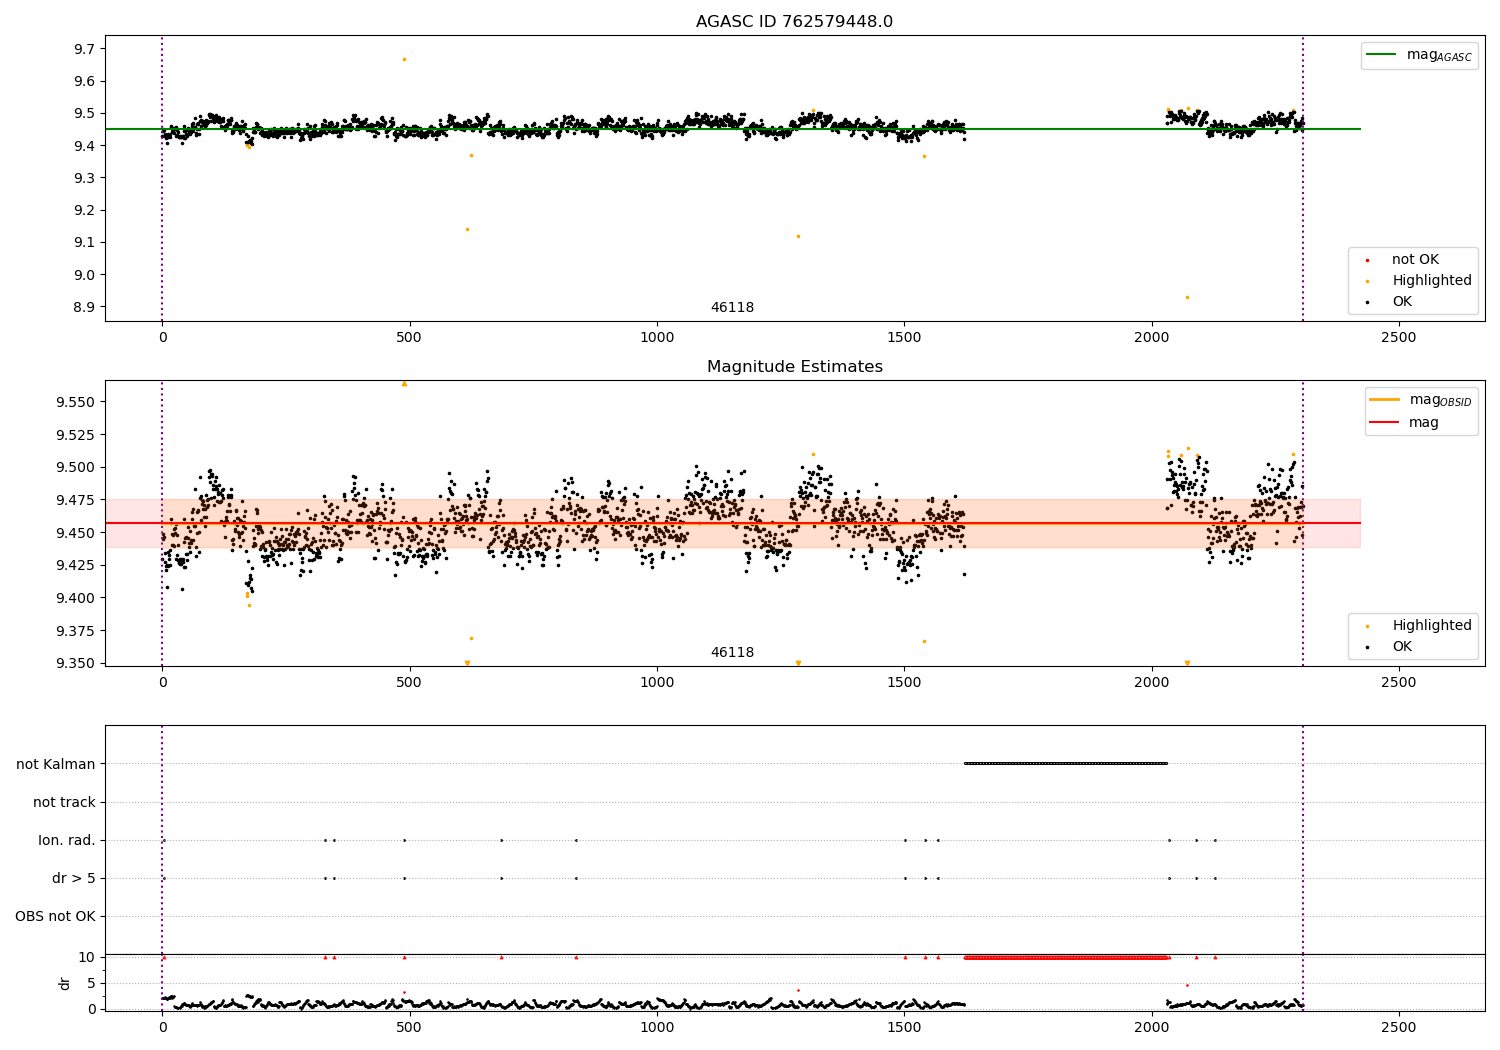Click the mag AGASC legend entry
This screenshot has height=1050, width=1500.
pyautogui.click(x=1420, y=55)
